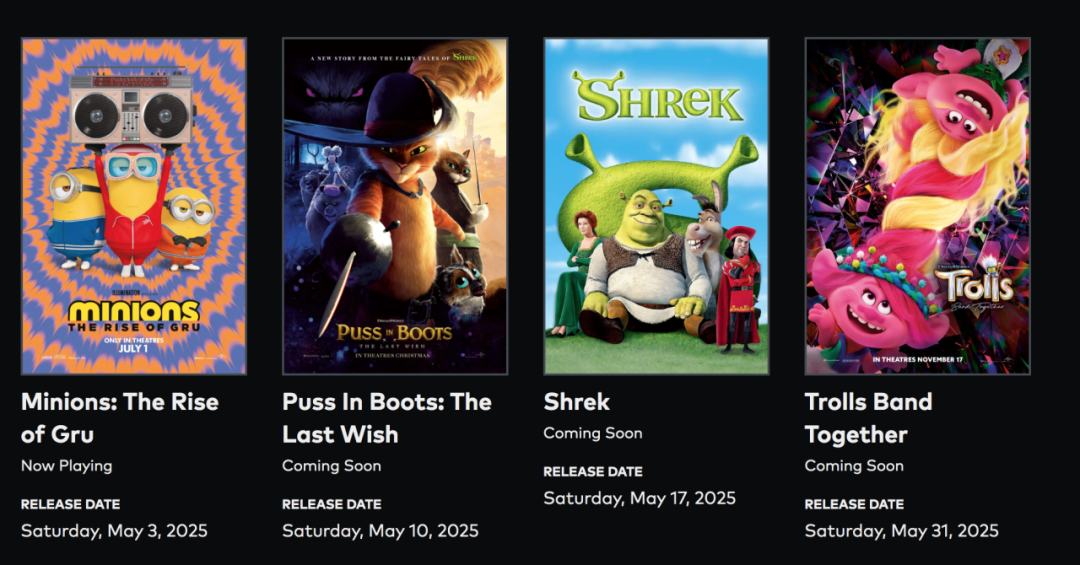Click the boombox on the Minions poster

pos(131,106)
